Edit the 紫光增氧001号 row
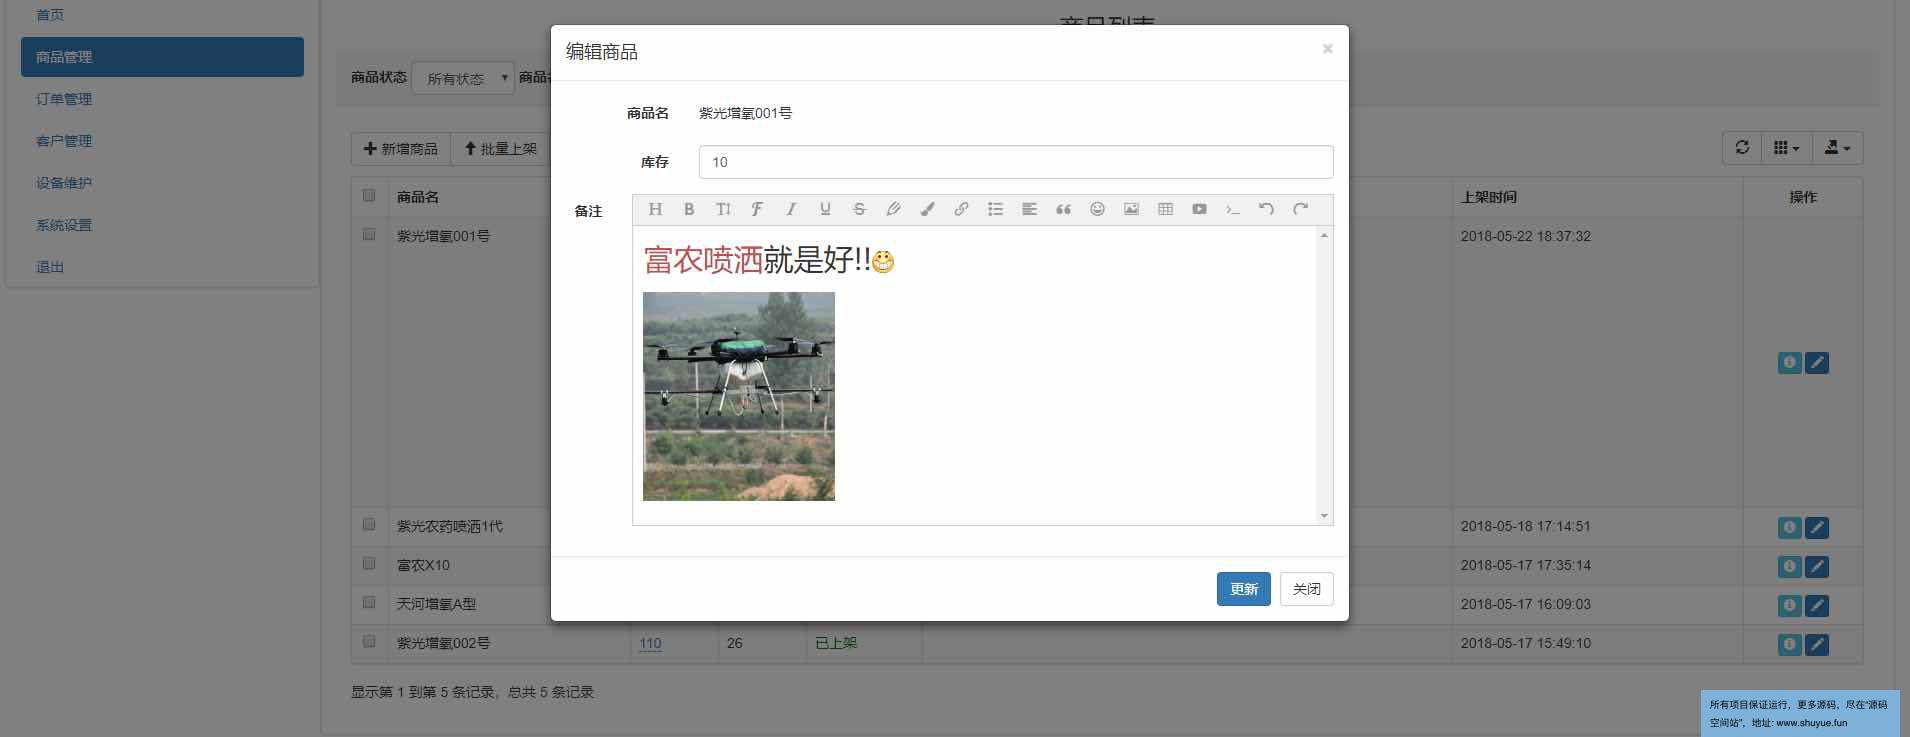Image resolution: width=1910 pixels, height=737 pixels. (1817, 363)
